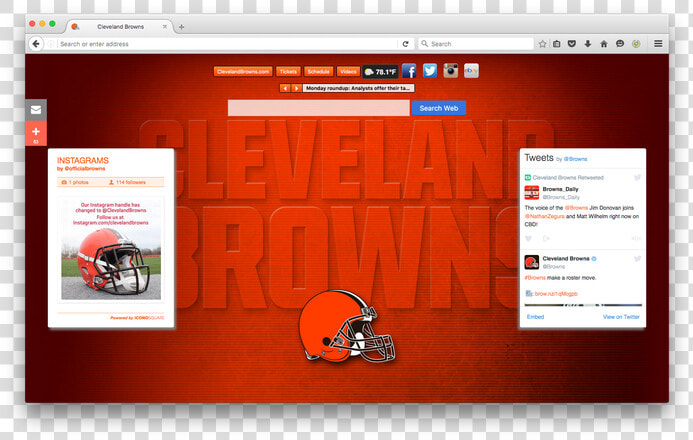Click the green extension icon in toolbar

coord(636,44)
